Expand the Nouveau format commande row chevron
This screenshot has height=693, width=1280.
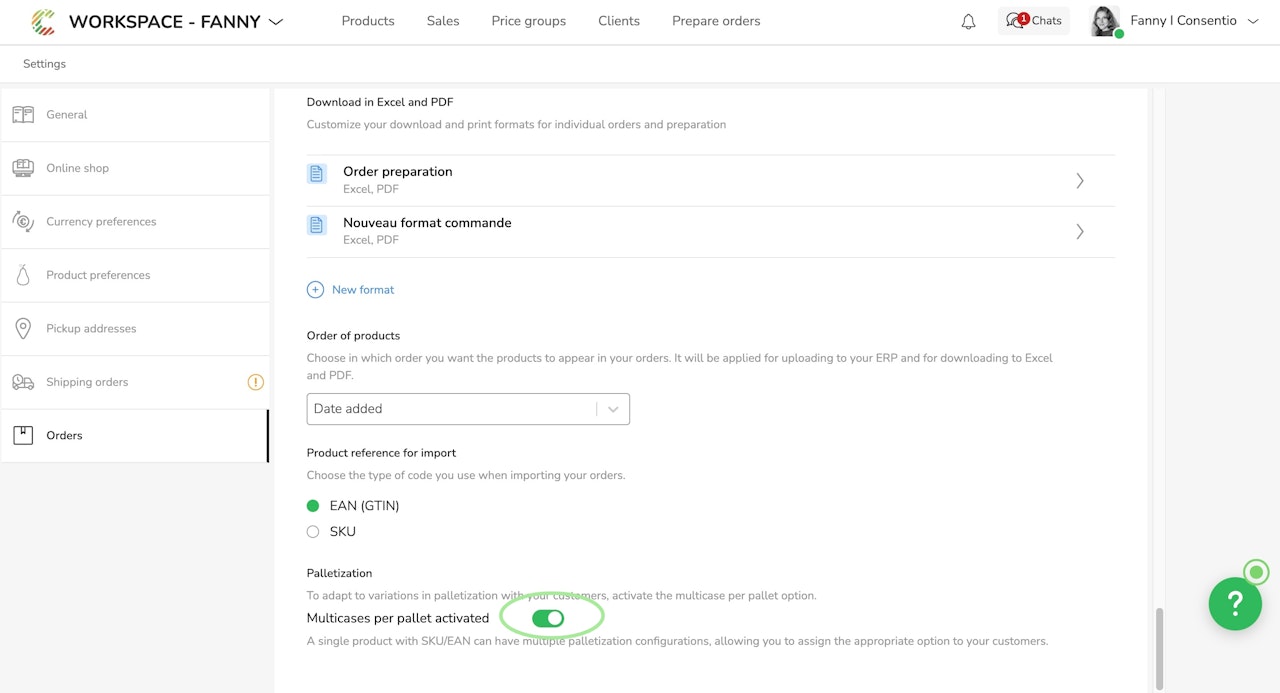[x=1080, y=232]
